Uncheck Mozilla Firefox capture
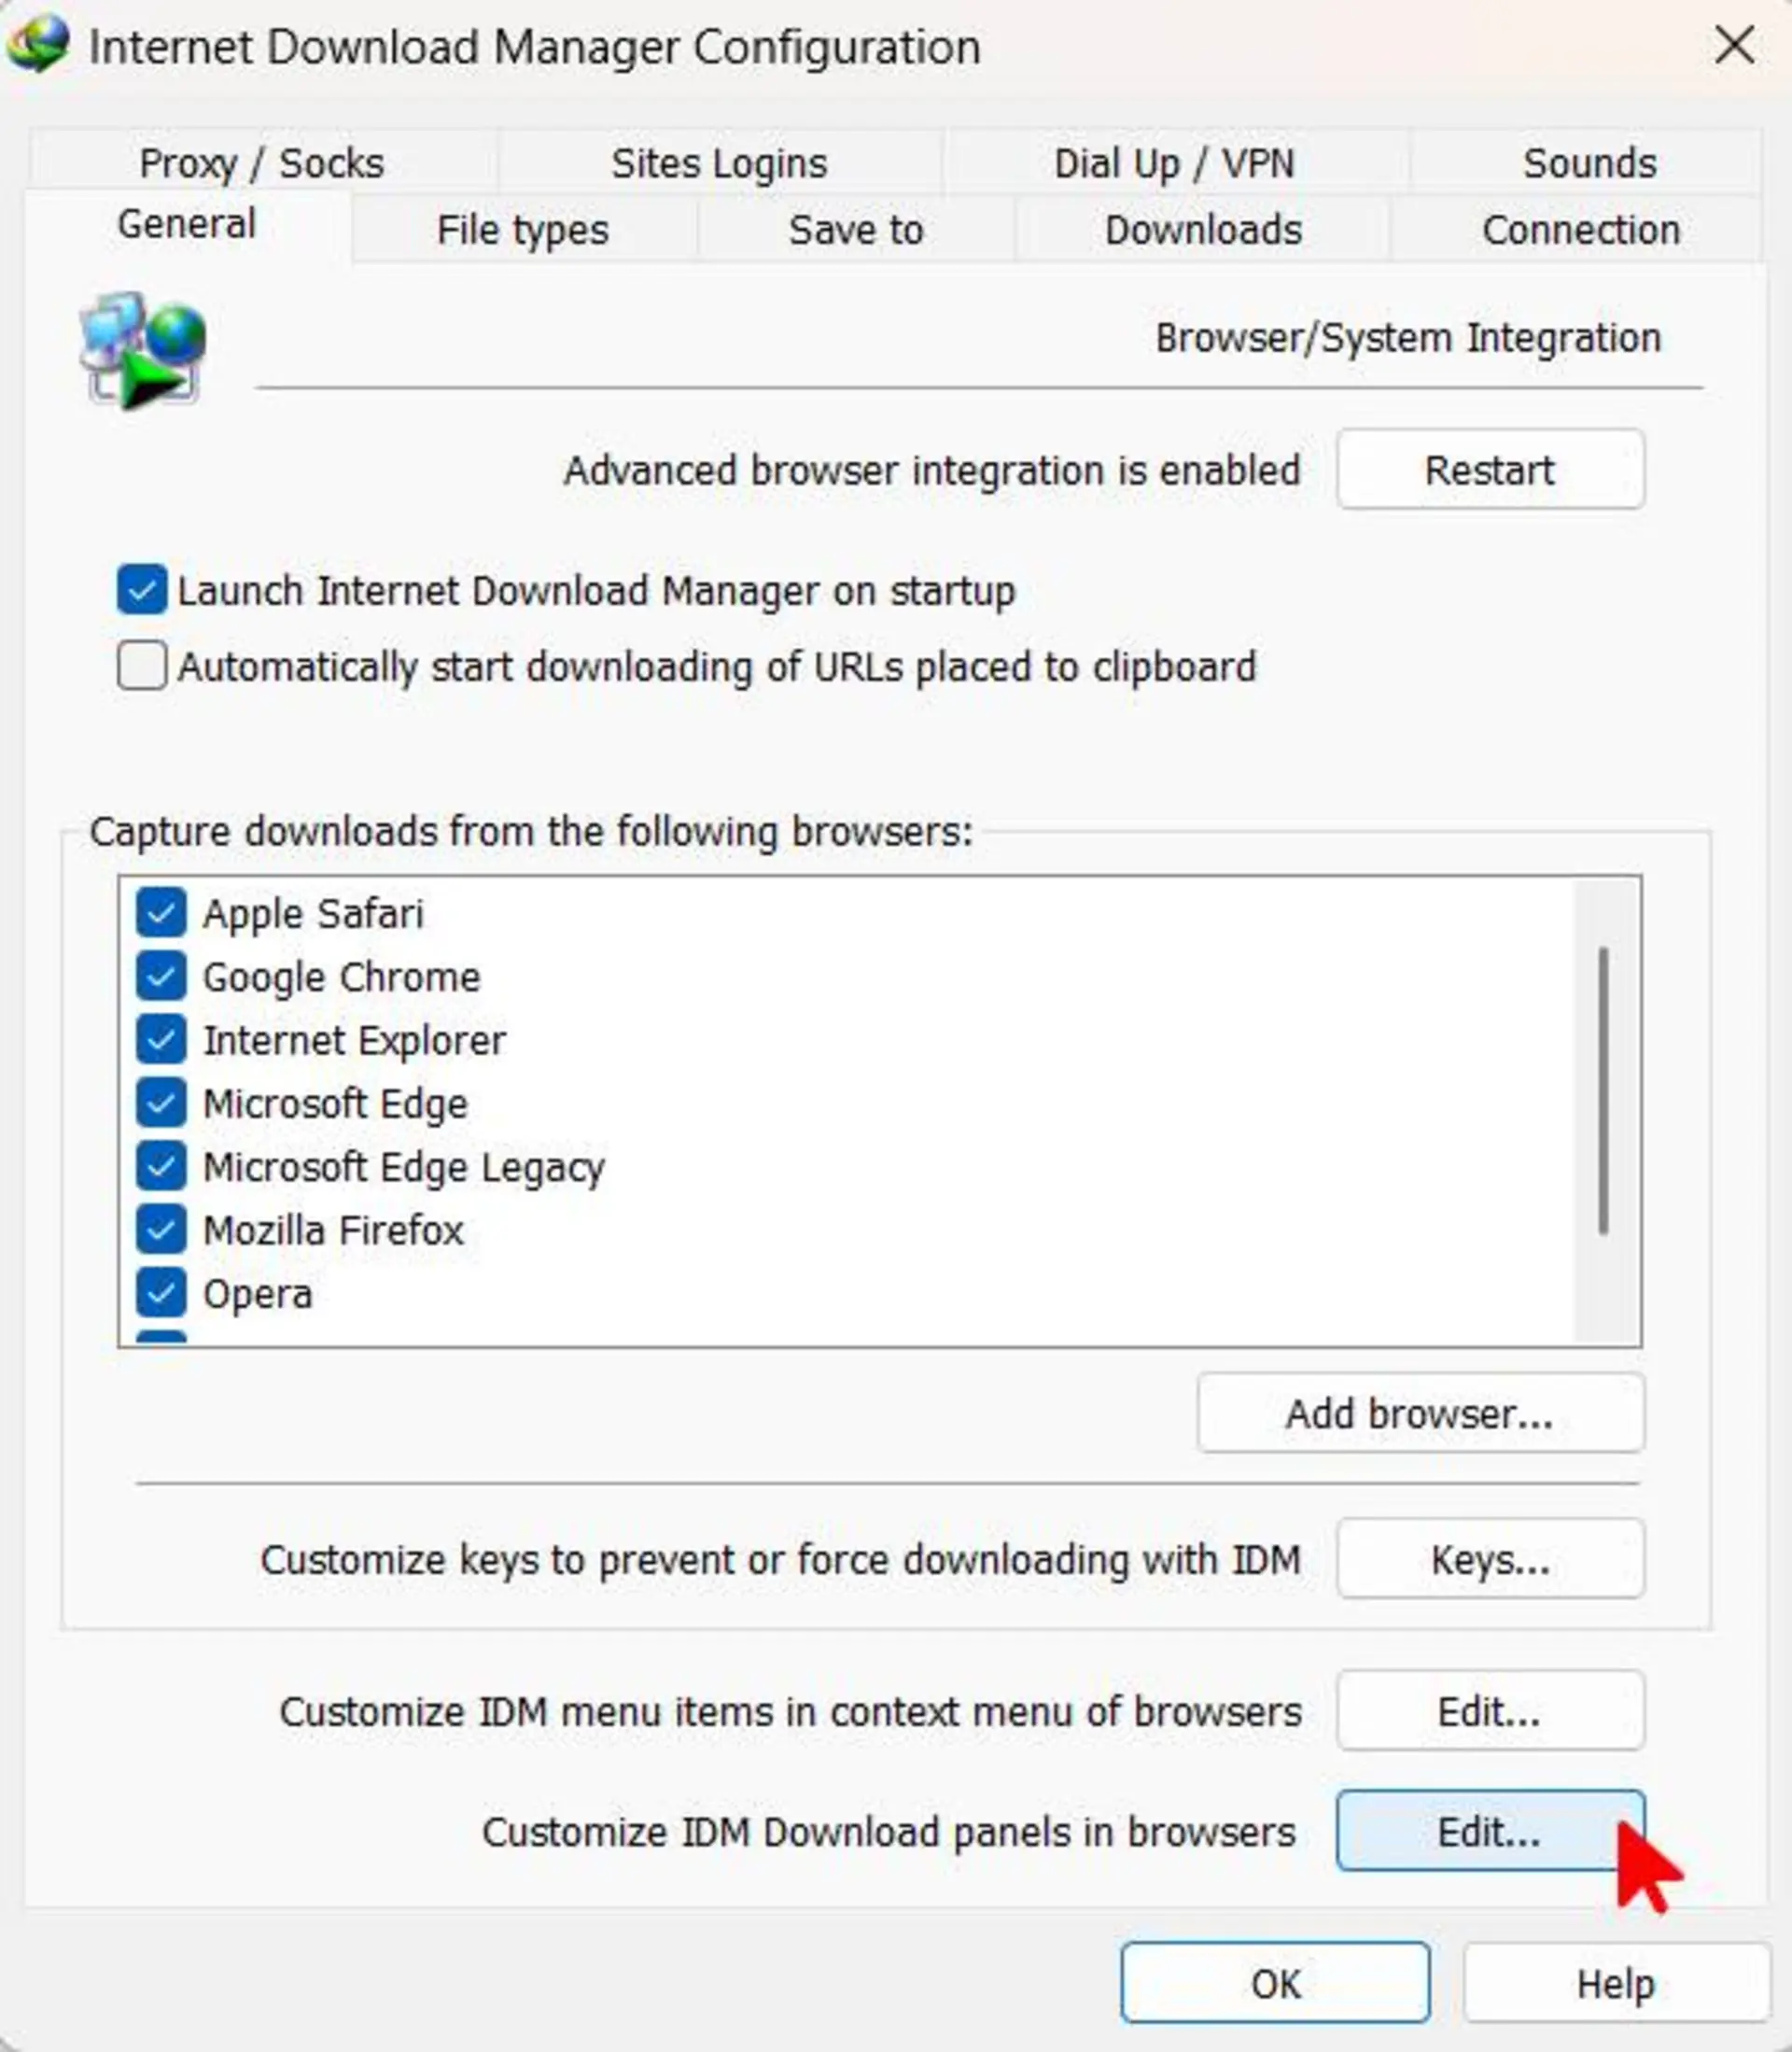 [x=161, y=1230]
